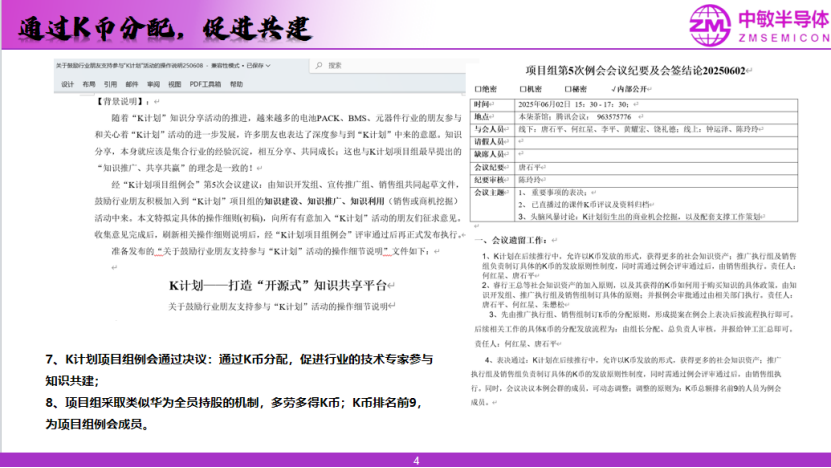831x468 pixels.
Task: Open the 设计 ribbon tab
Action: [68, 85]
